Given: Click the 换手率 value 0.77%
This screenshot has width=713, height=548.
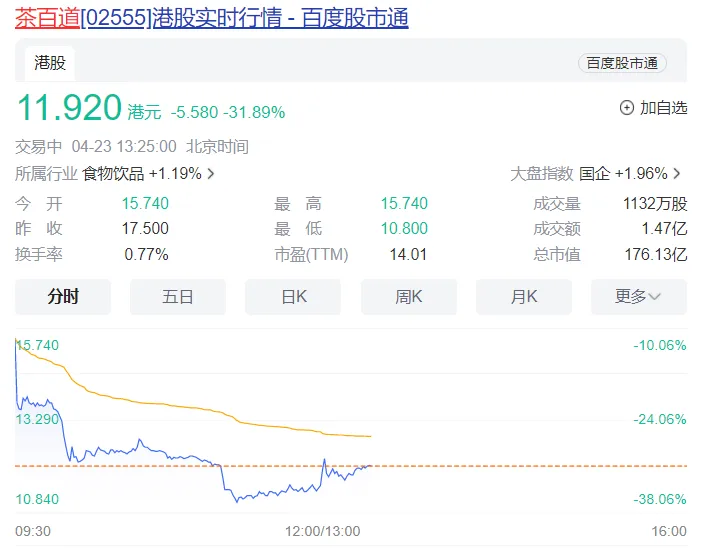Looking at the screenshot, I should click(x=146, y=254).
